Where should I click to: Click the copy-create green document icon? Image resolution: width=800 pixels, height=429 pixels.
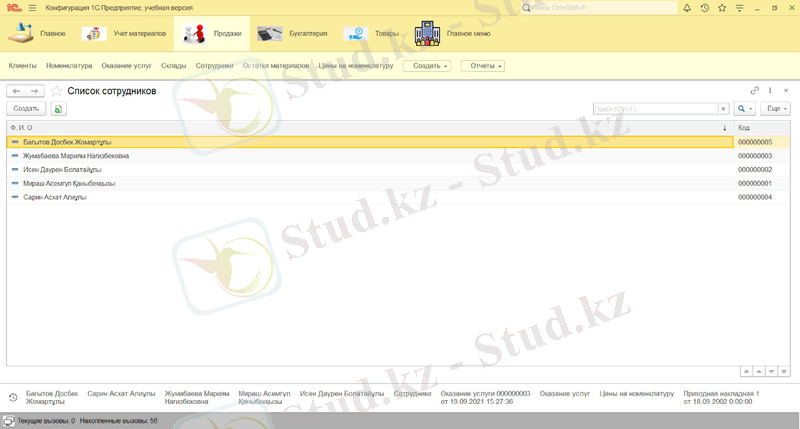[x=59, y=109]
